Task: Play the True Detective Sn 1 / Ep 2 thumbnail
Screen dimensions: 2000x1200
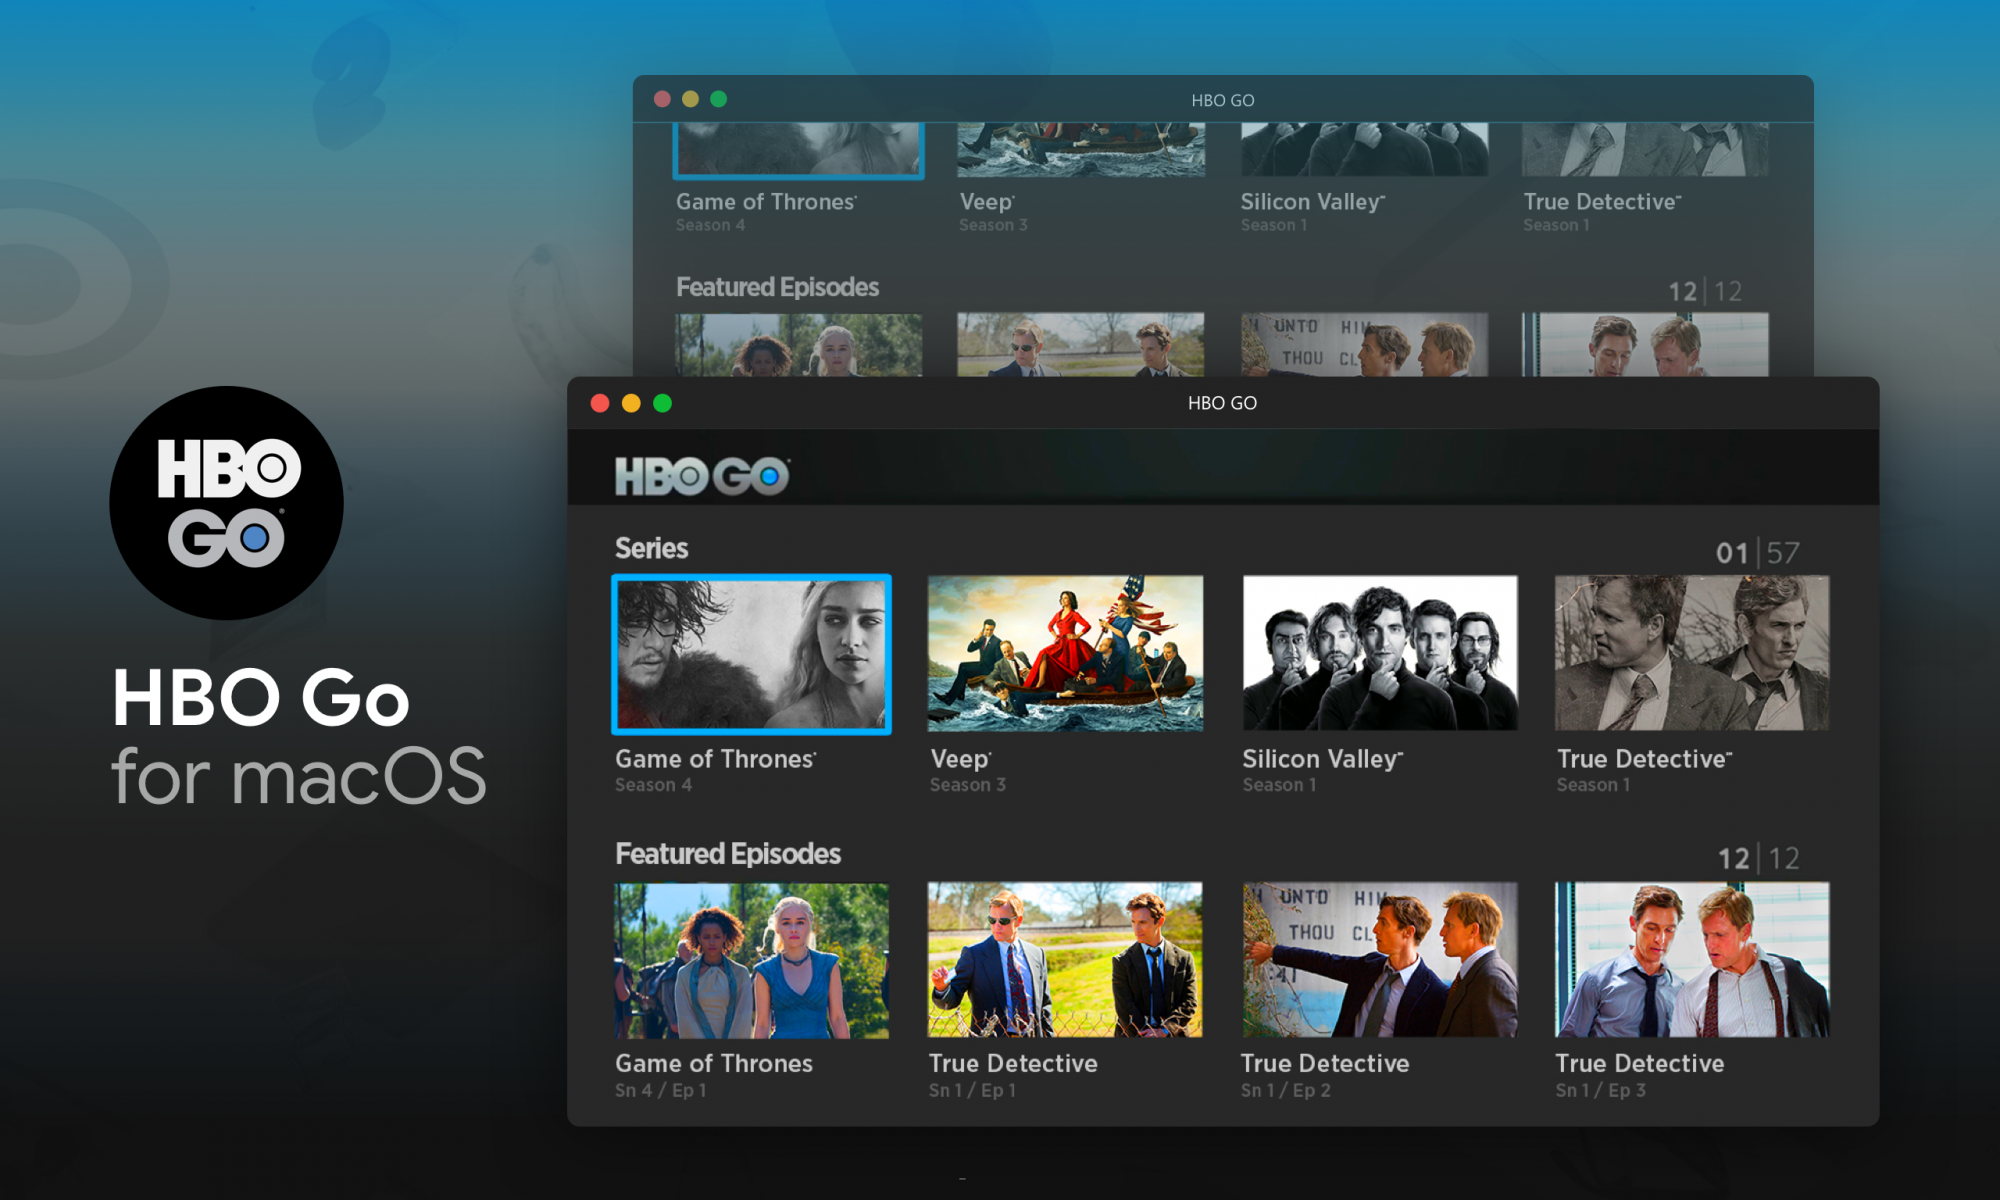Action: pyautogui.click(x=1380, y=960)
